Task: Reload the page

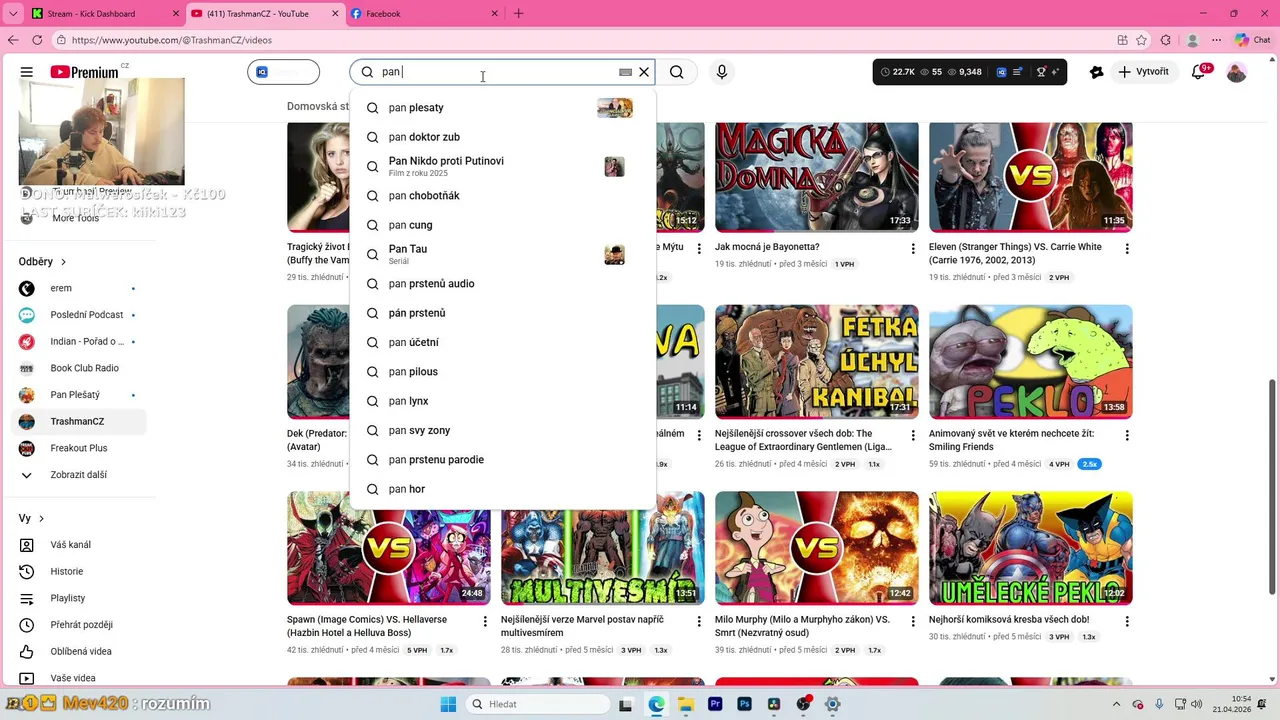Action: pos(37,40)
